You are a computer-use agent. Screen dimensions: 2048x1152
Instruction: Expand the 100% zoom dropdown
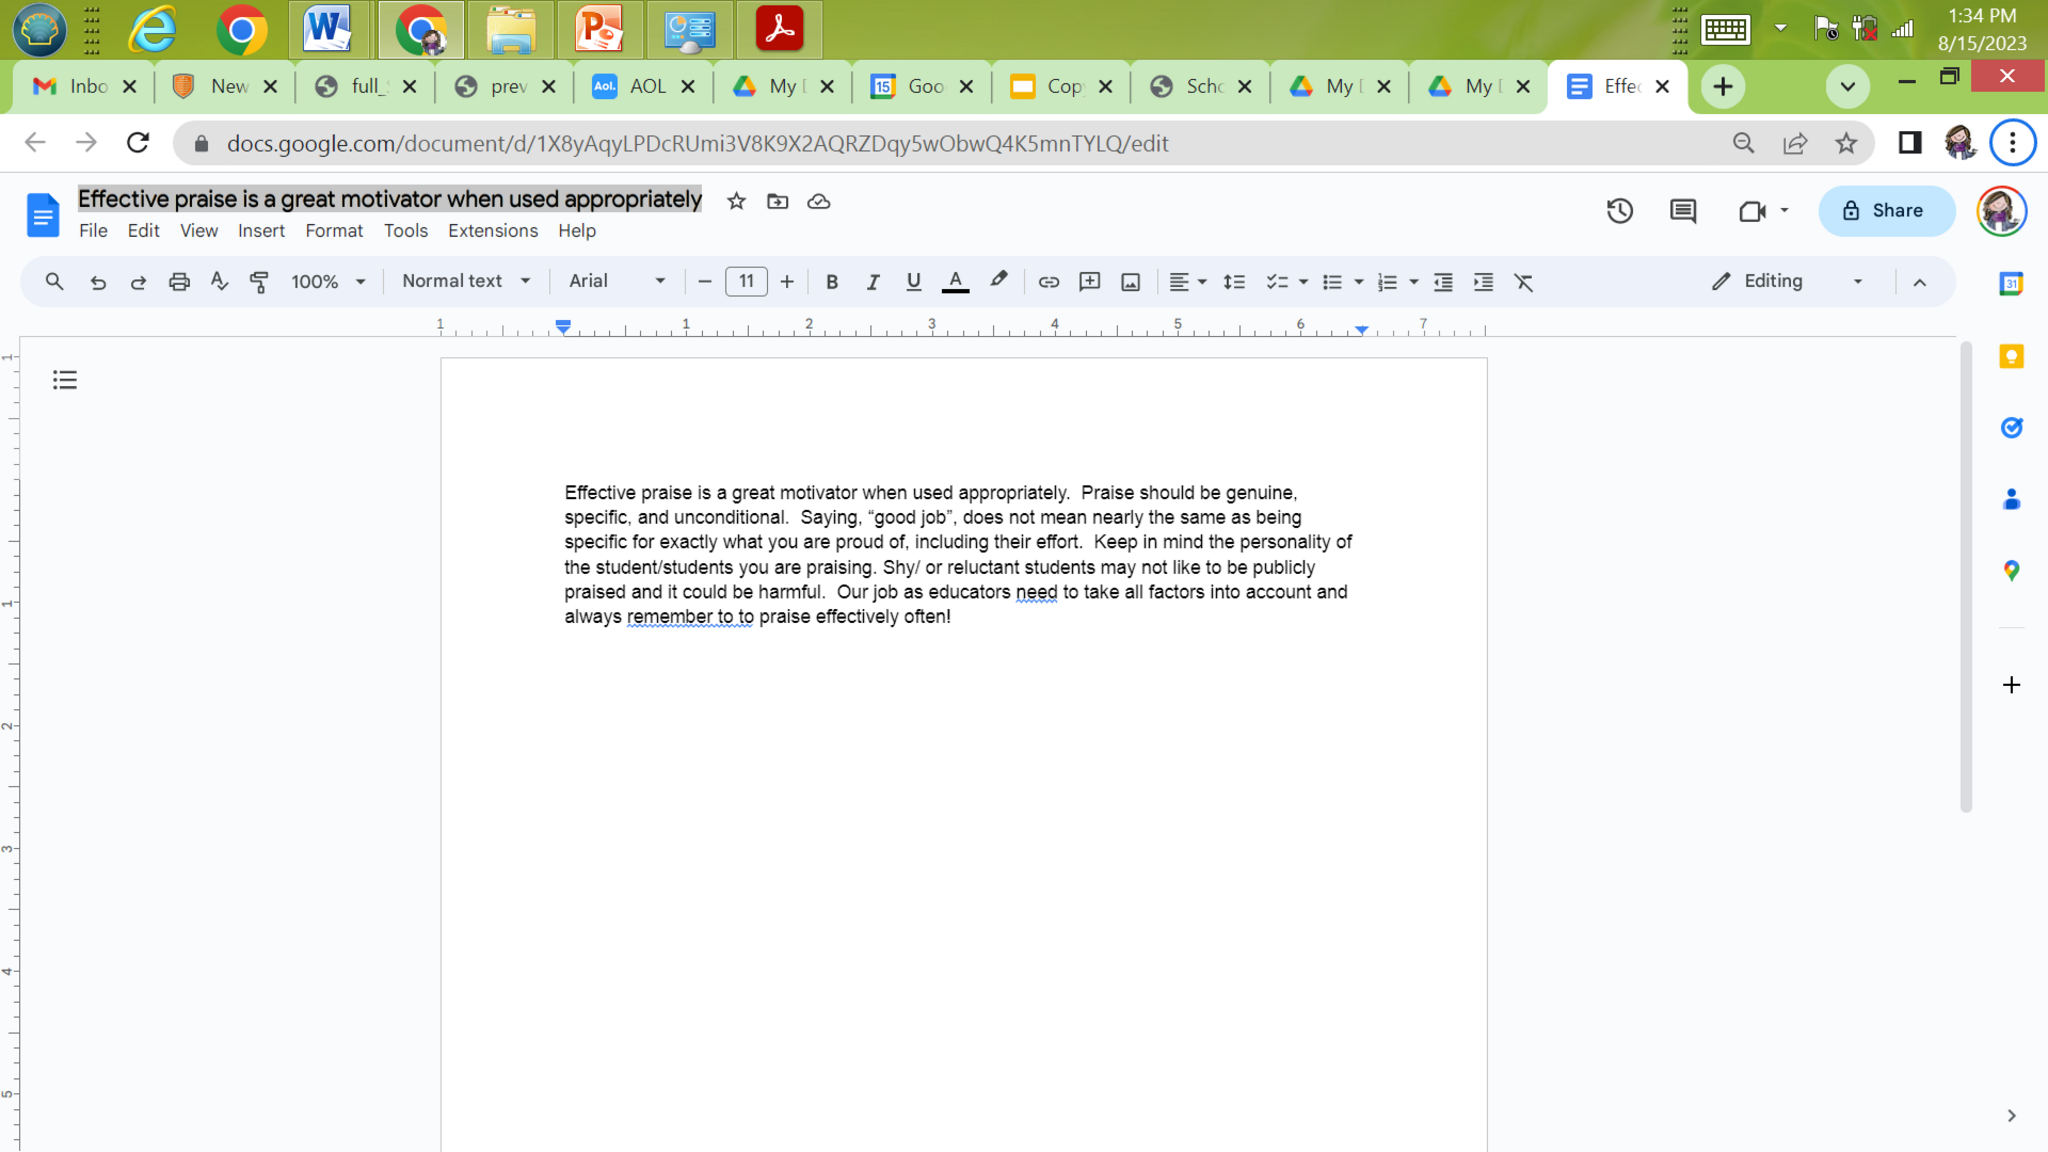click(327, 282)
